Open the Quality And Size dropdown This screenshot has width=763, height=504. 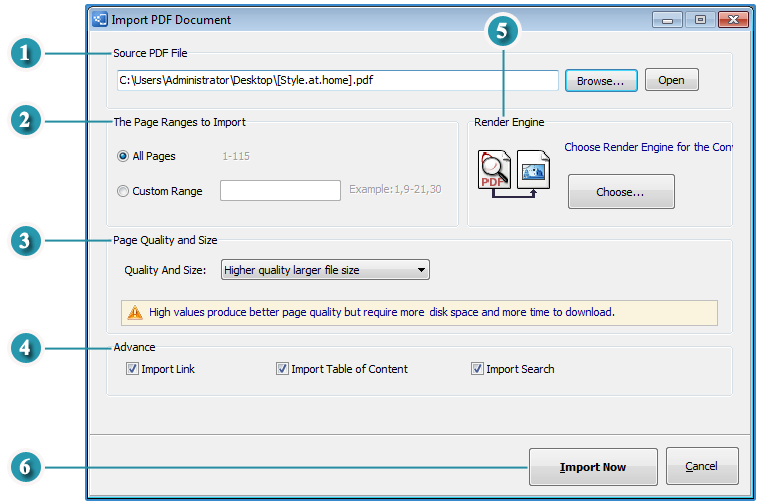coord(325,270)
